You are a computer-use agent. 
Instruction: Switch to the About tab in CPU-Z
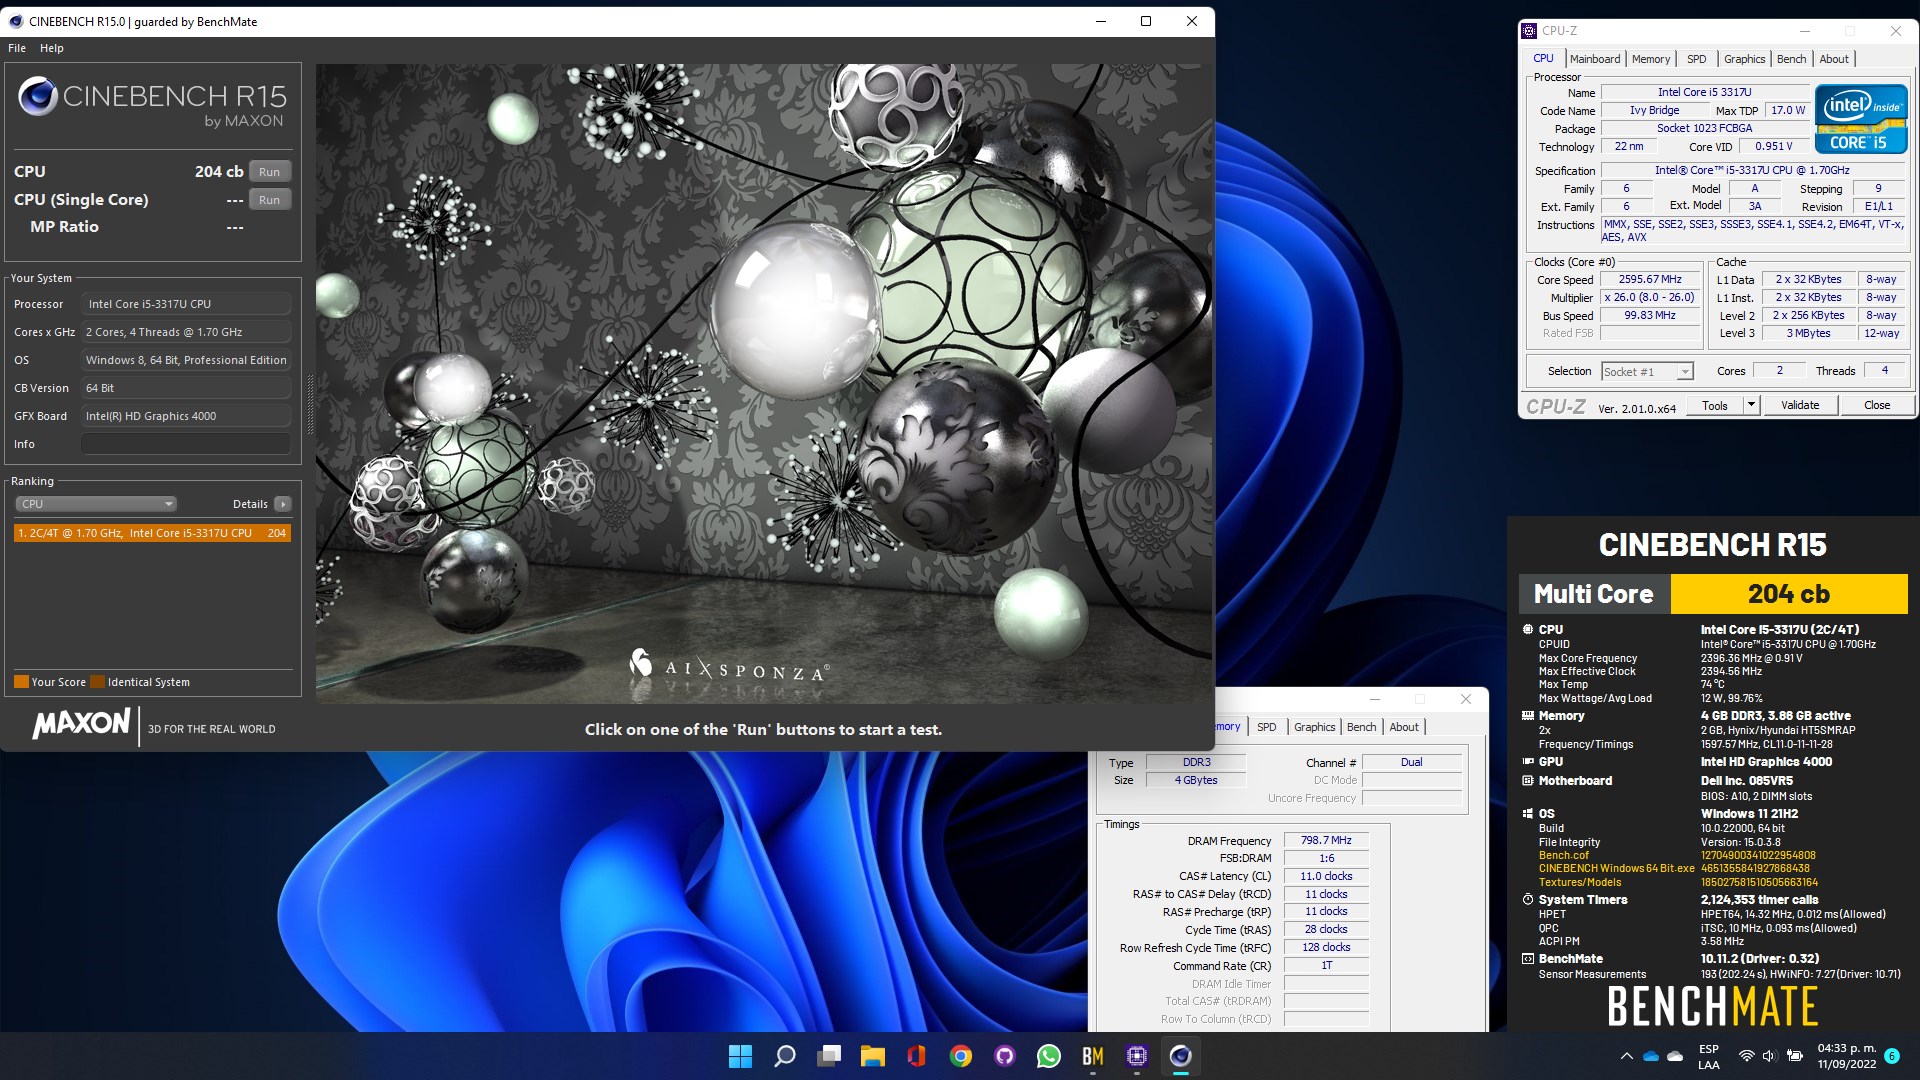pos(1834,59)
